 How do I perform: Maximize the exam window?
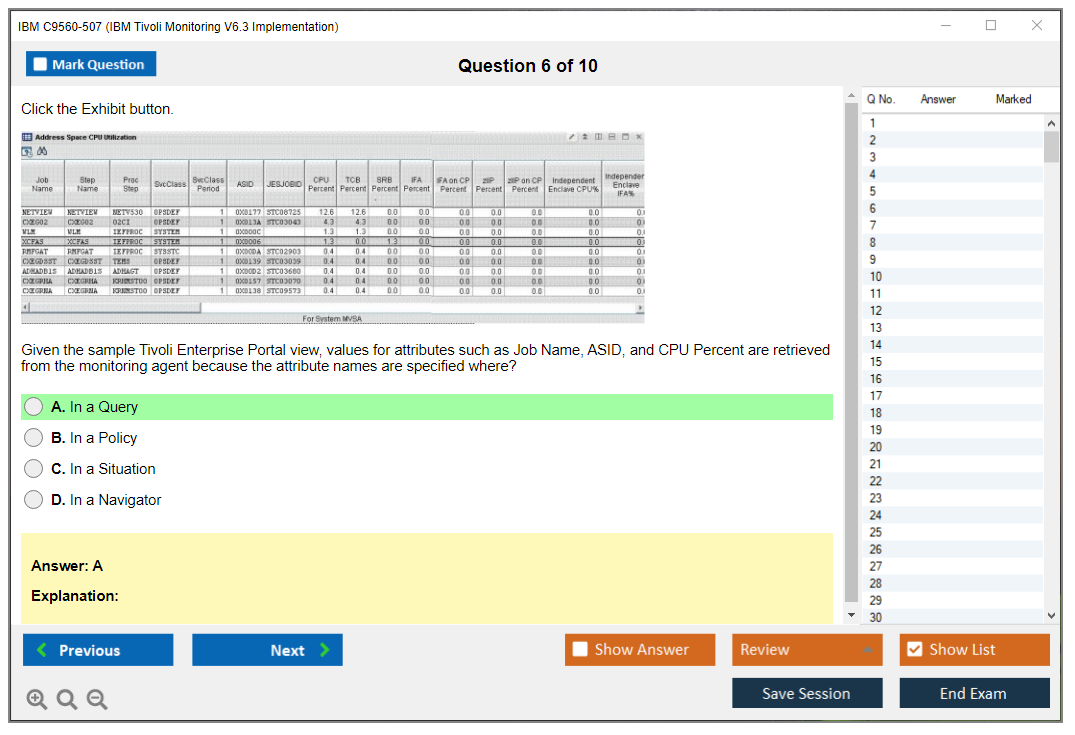coord(991,26)
